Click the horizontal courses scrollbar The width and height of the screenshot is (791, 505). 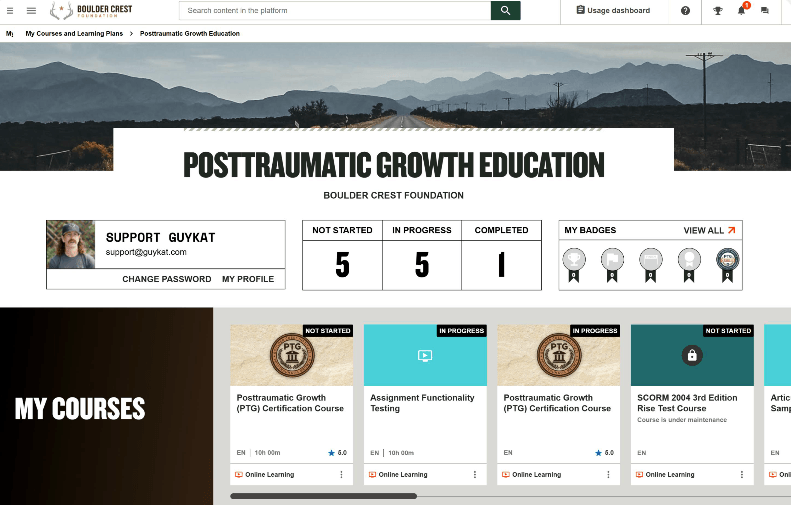[x=323, y=496]
